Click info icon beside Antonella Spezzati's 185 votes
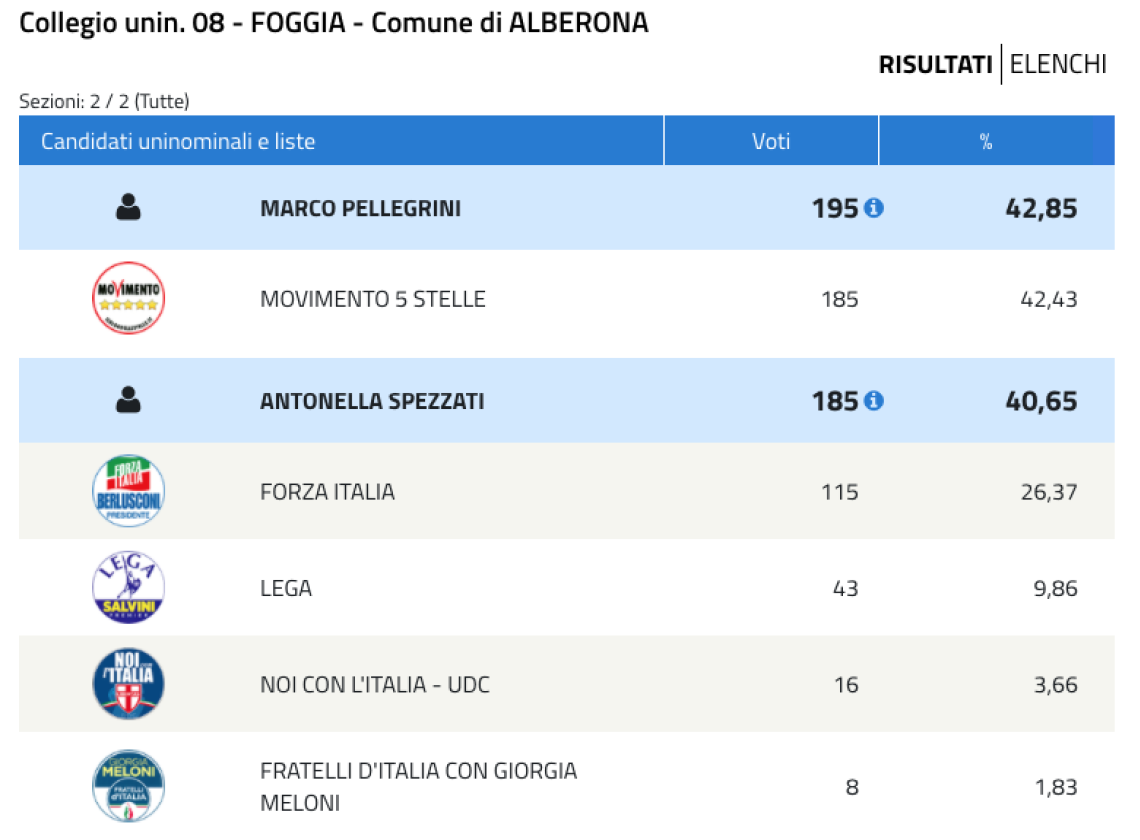 tap(874, 401)
